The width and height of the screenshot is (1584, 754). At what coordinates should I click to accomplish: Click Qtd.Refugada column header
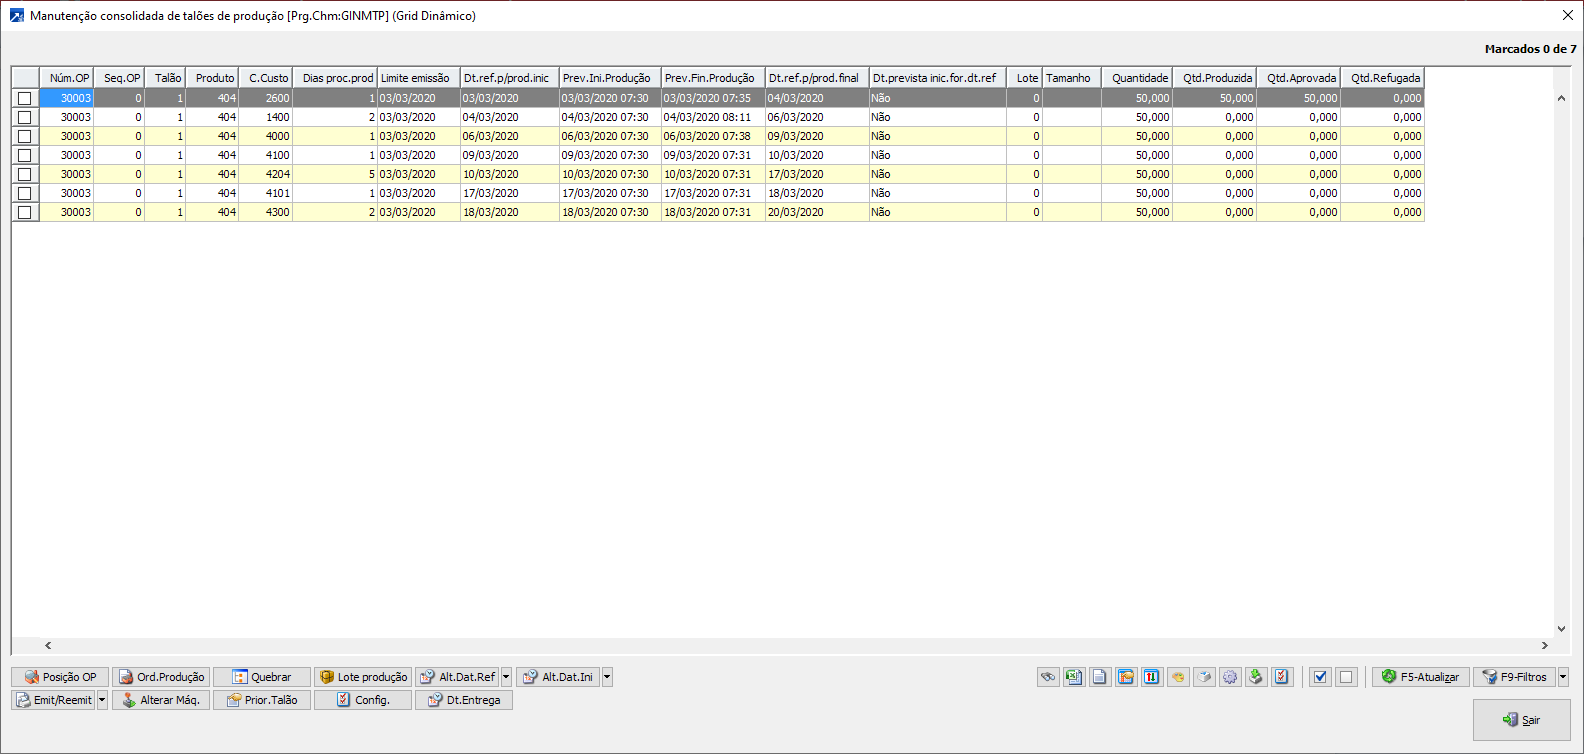1382,78
